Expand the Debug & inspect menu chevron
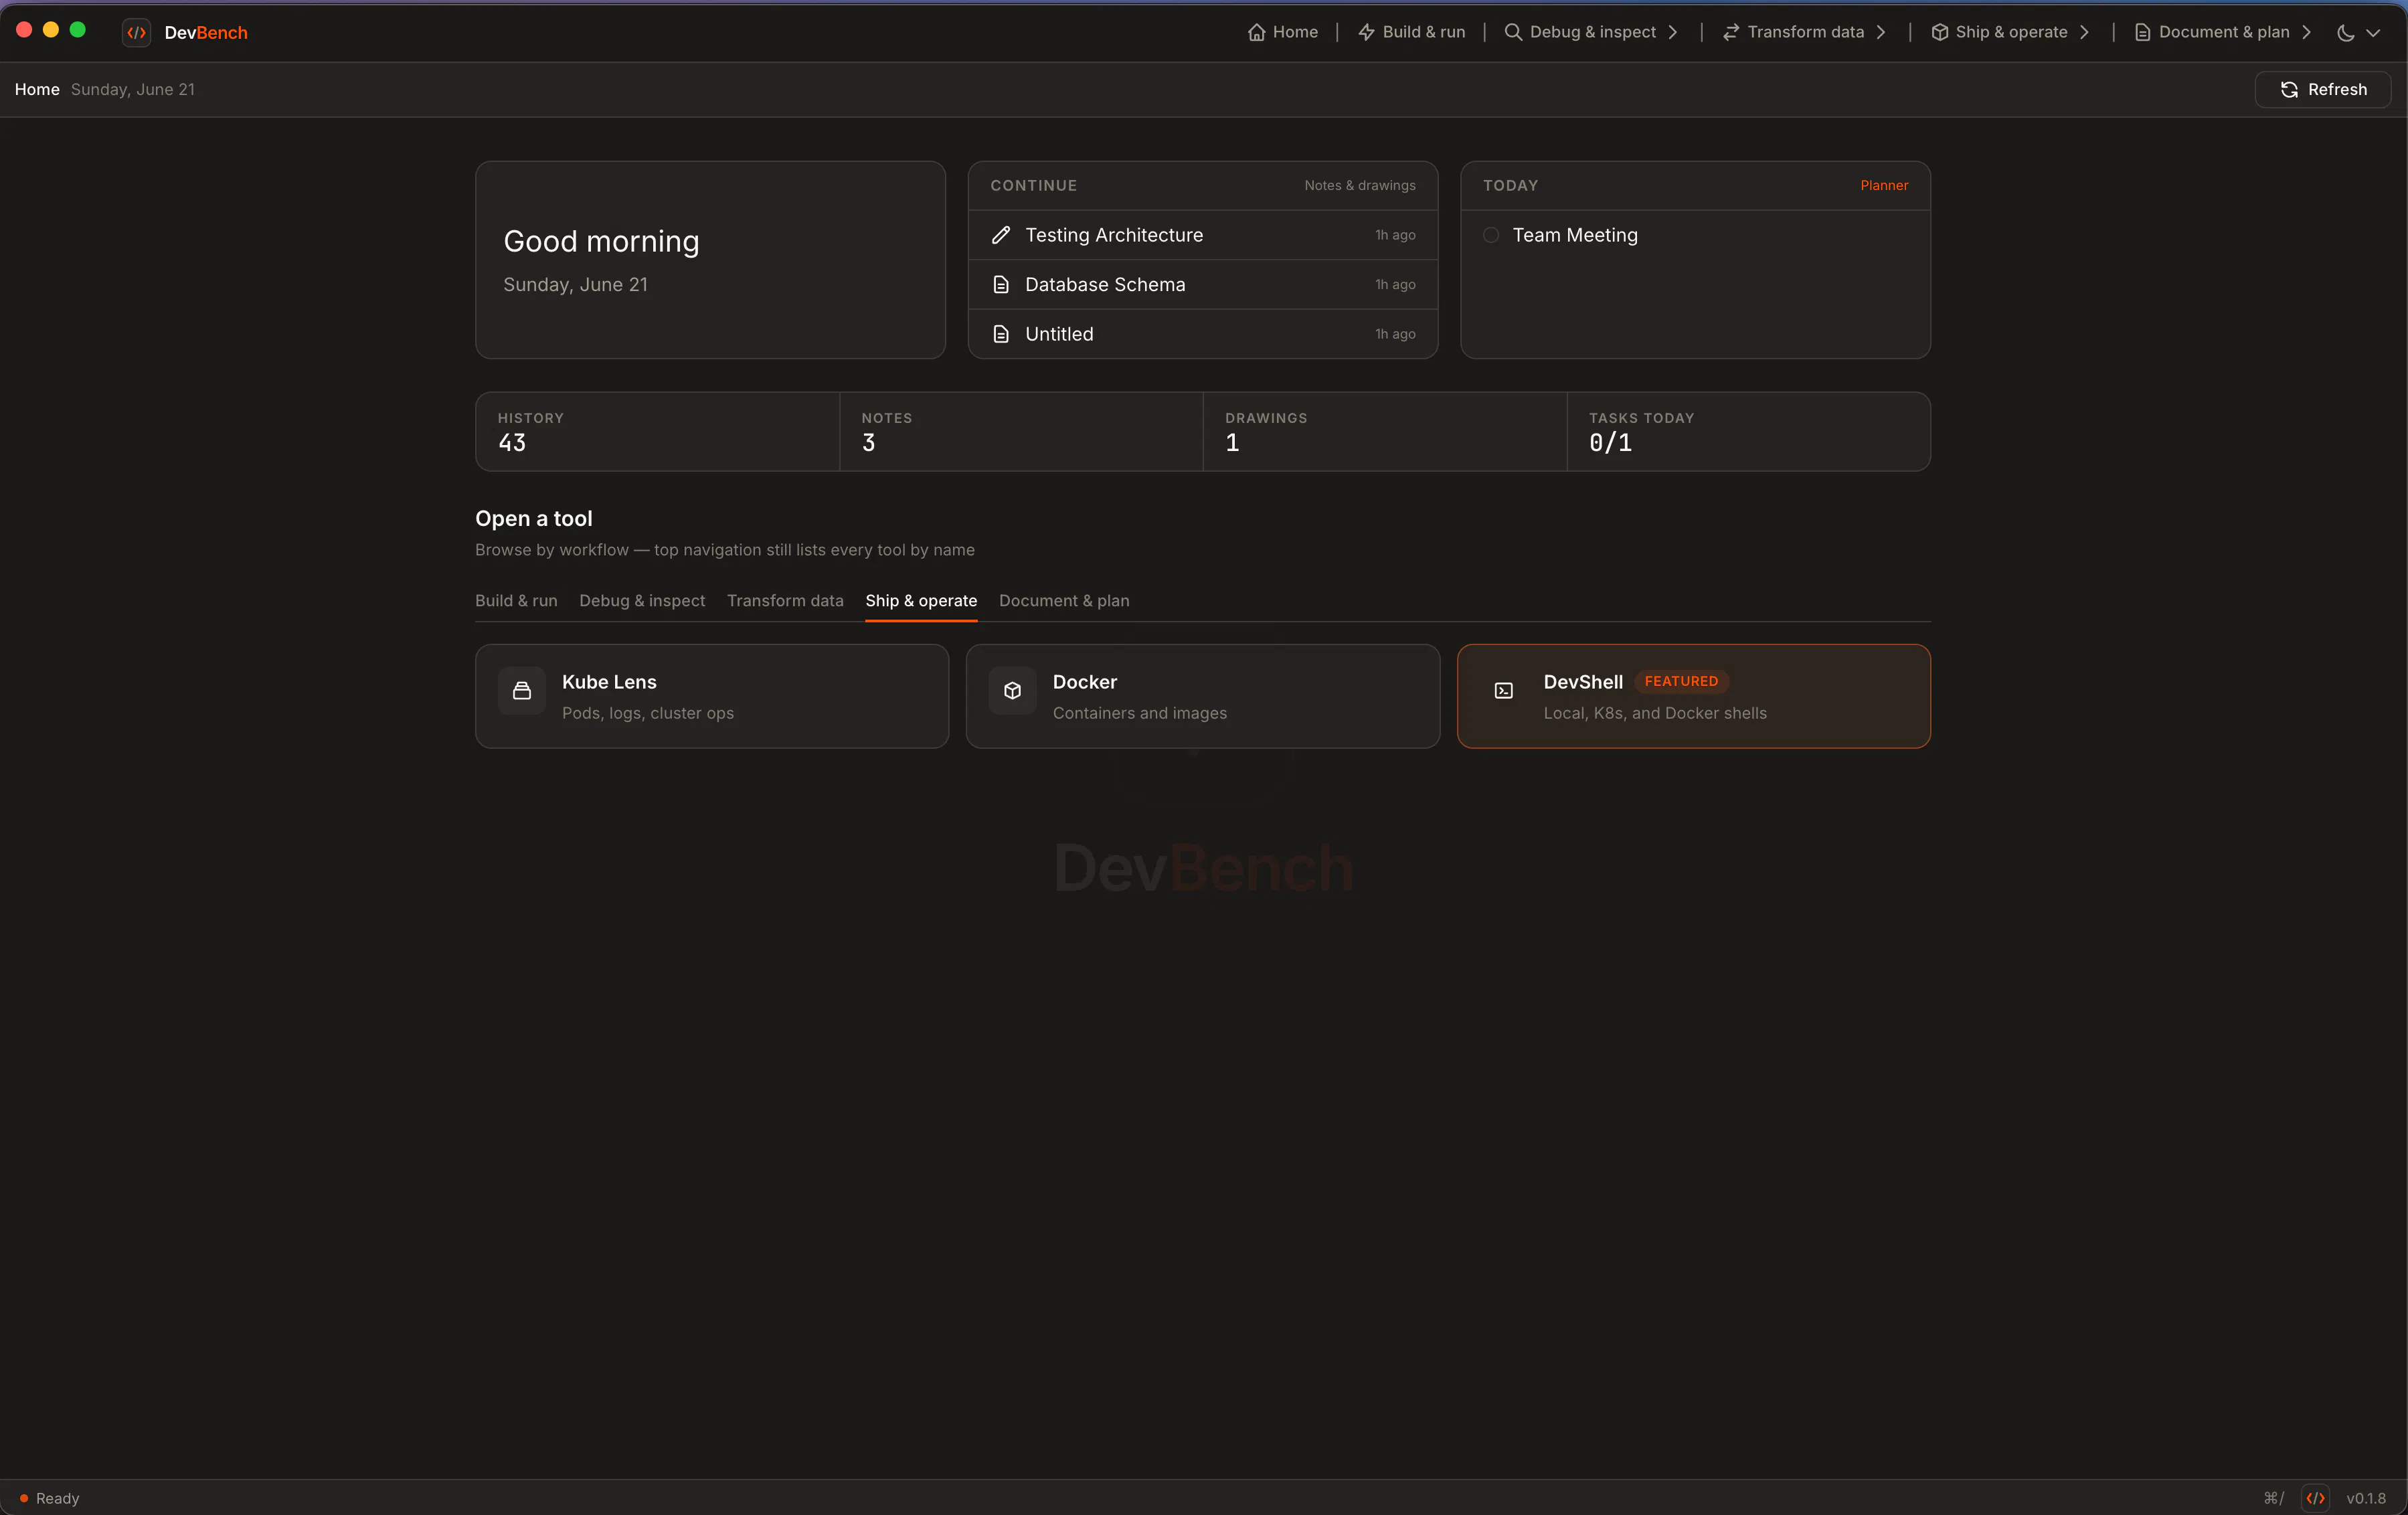The height and width of the screenshot is (1515, 2408). point(1672,32)
